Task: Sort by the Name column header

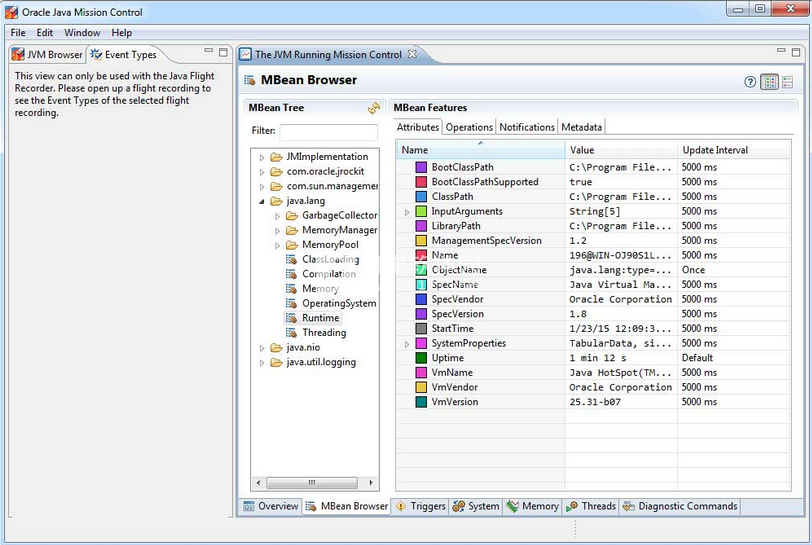Action: 482,150
